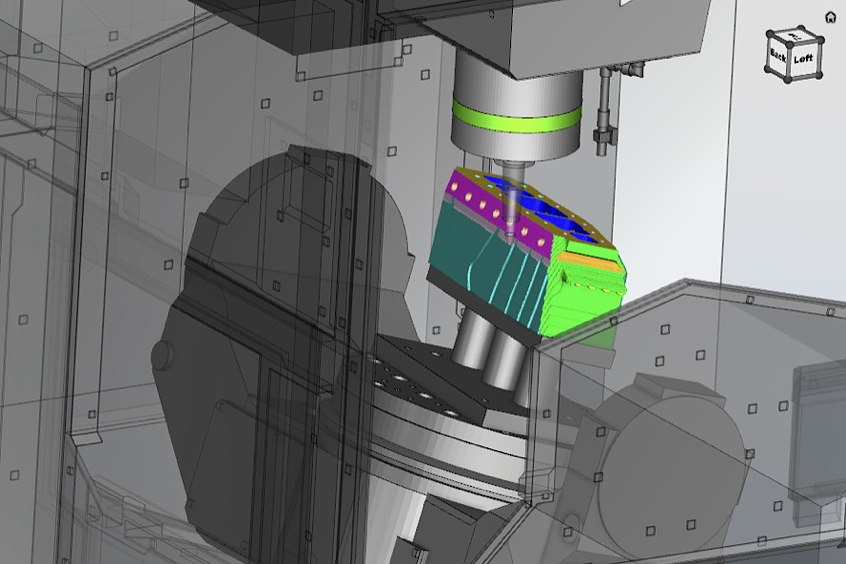Click the top face of the view cube
846x564 pixels.
[794, 37]
